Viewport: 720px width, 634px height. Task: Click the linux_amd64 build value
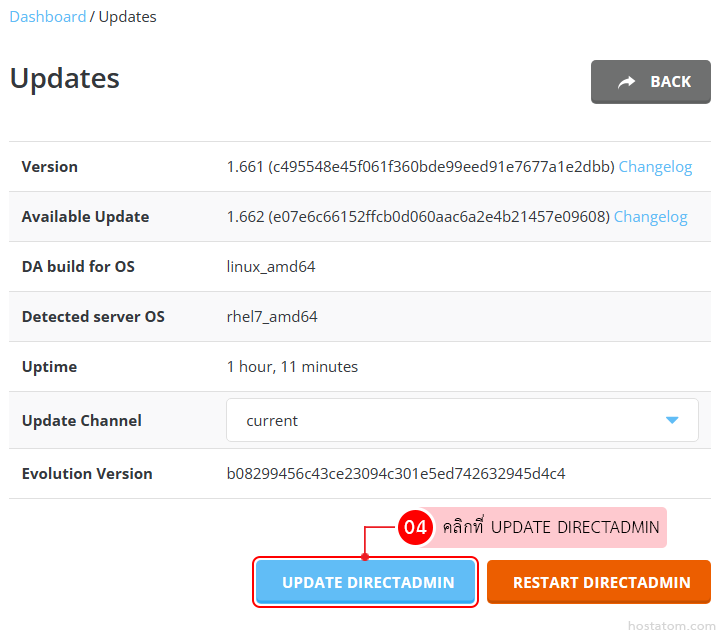[x=271, y=267]
